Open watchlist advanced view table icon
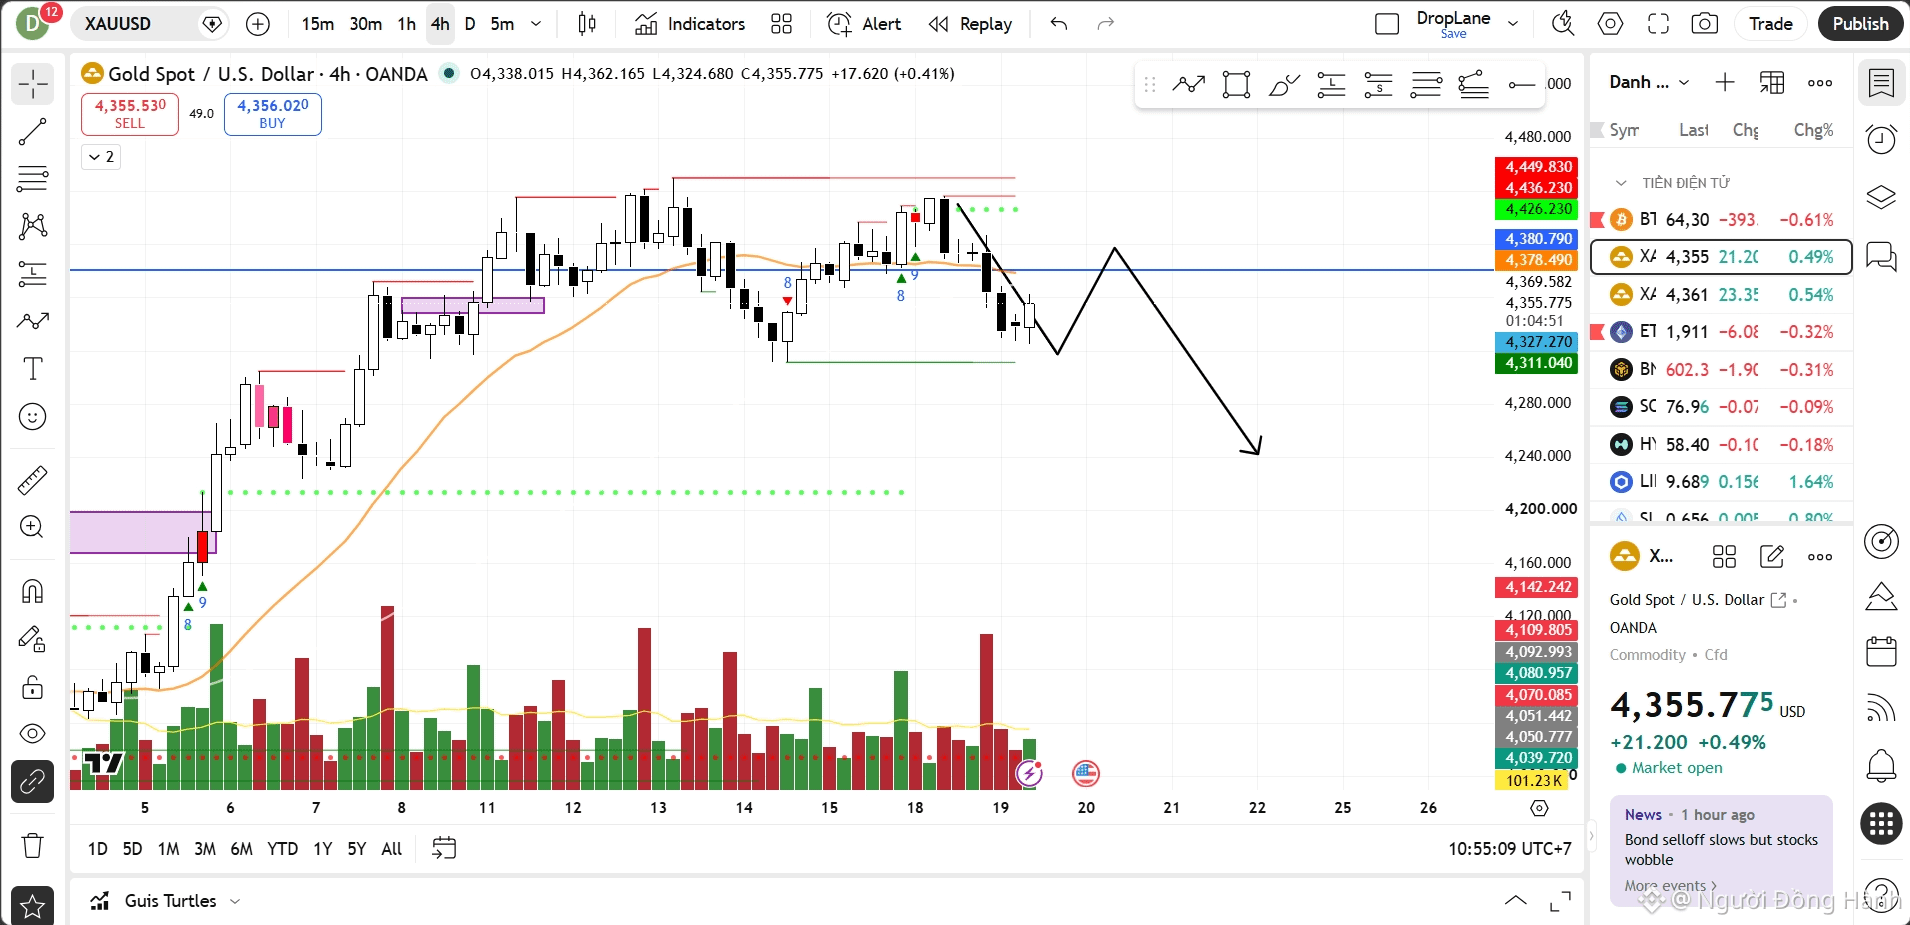This screenshot has width=1910, height=925. [x=1772, y=83]
